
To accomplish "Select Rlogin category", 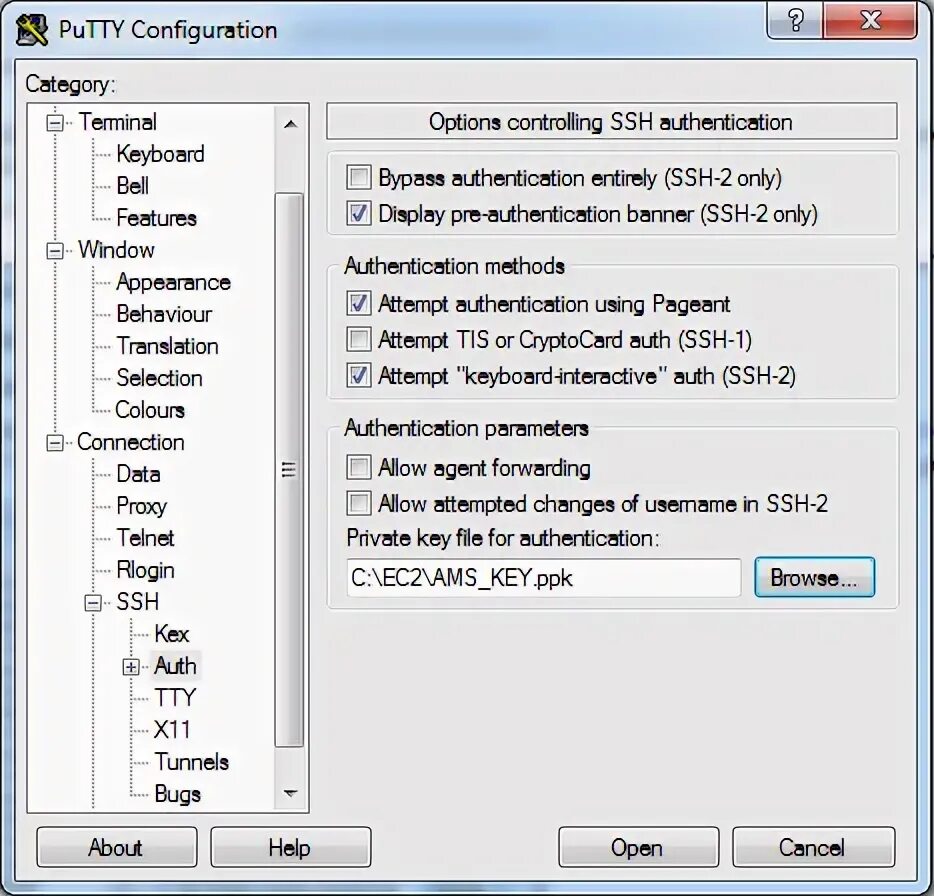I will coord(145,571).
